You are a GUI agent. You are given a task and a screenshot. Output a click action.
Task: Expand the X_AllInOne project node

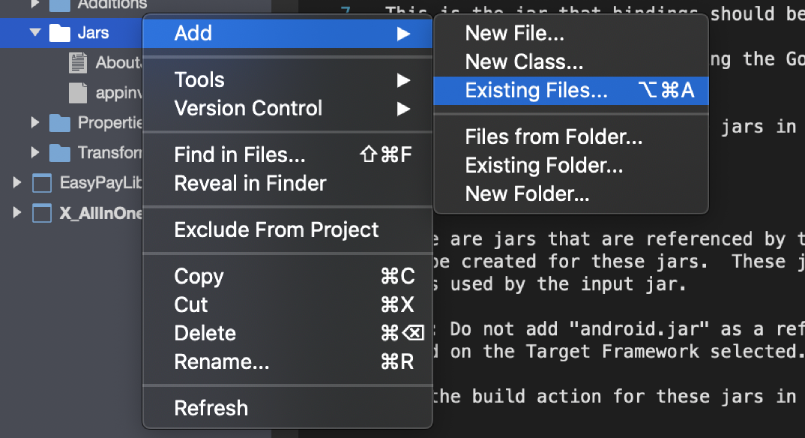[17, 212]
